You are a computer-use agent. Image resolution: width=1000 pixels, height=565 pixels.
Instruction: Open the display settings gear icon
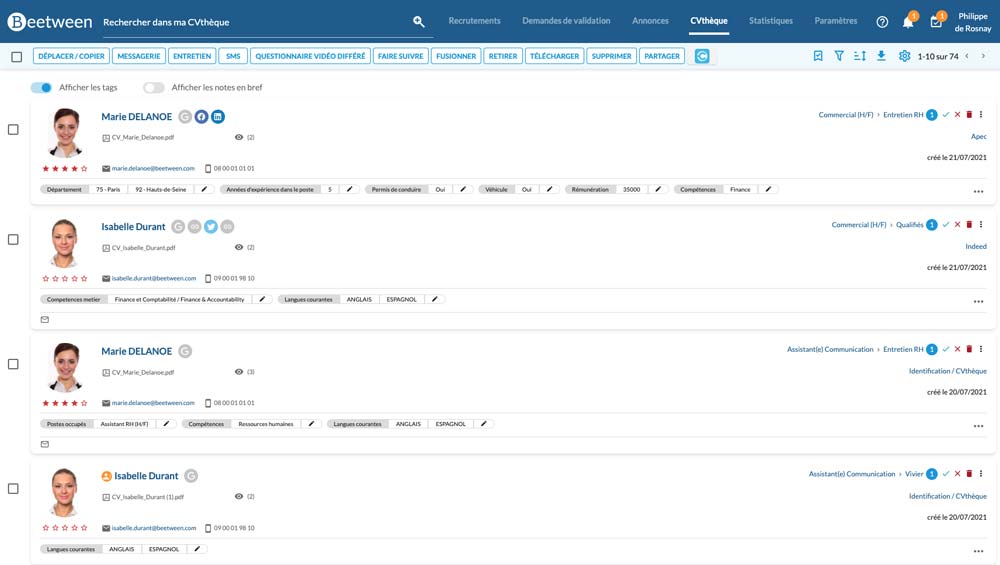pyautogui.click(x=904, y=56)
